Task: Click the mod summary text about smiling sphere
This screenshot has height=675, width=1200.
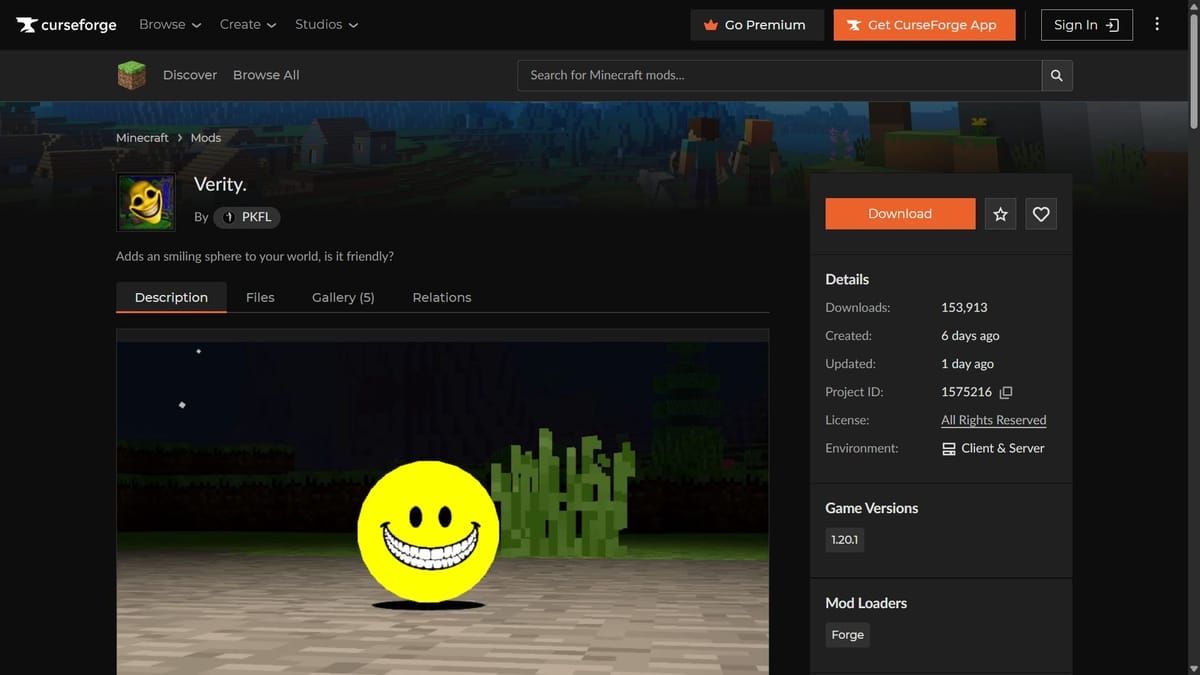Action: 255,257
